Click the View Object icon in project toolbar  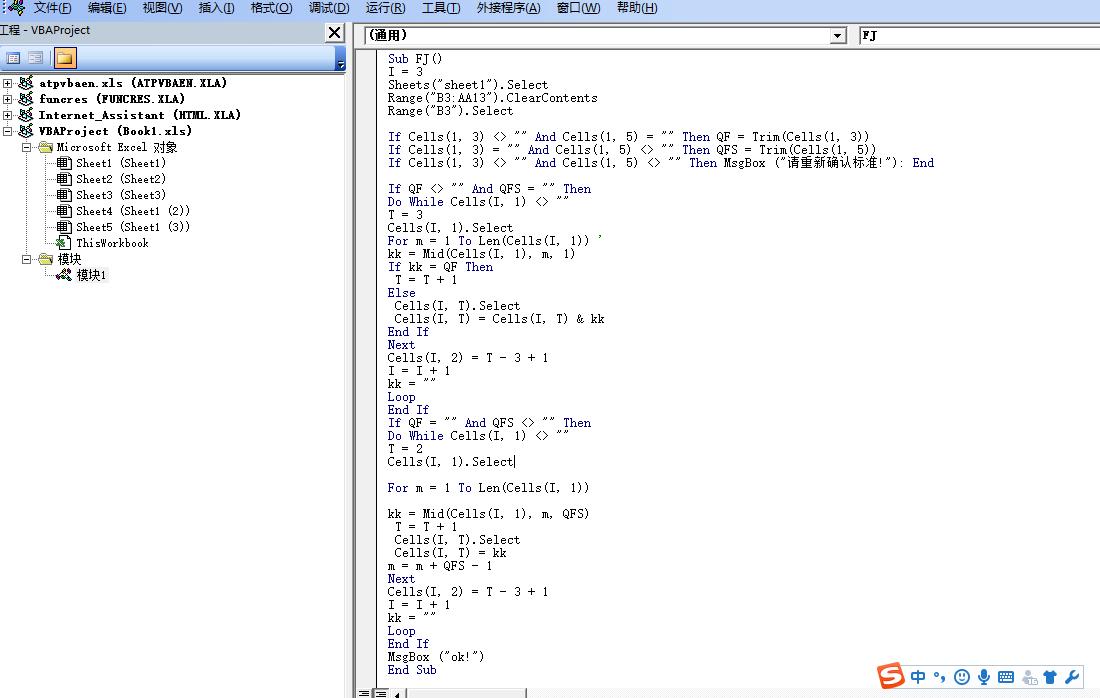[35, 58]
